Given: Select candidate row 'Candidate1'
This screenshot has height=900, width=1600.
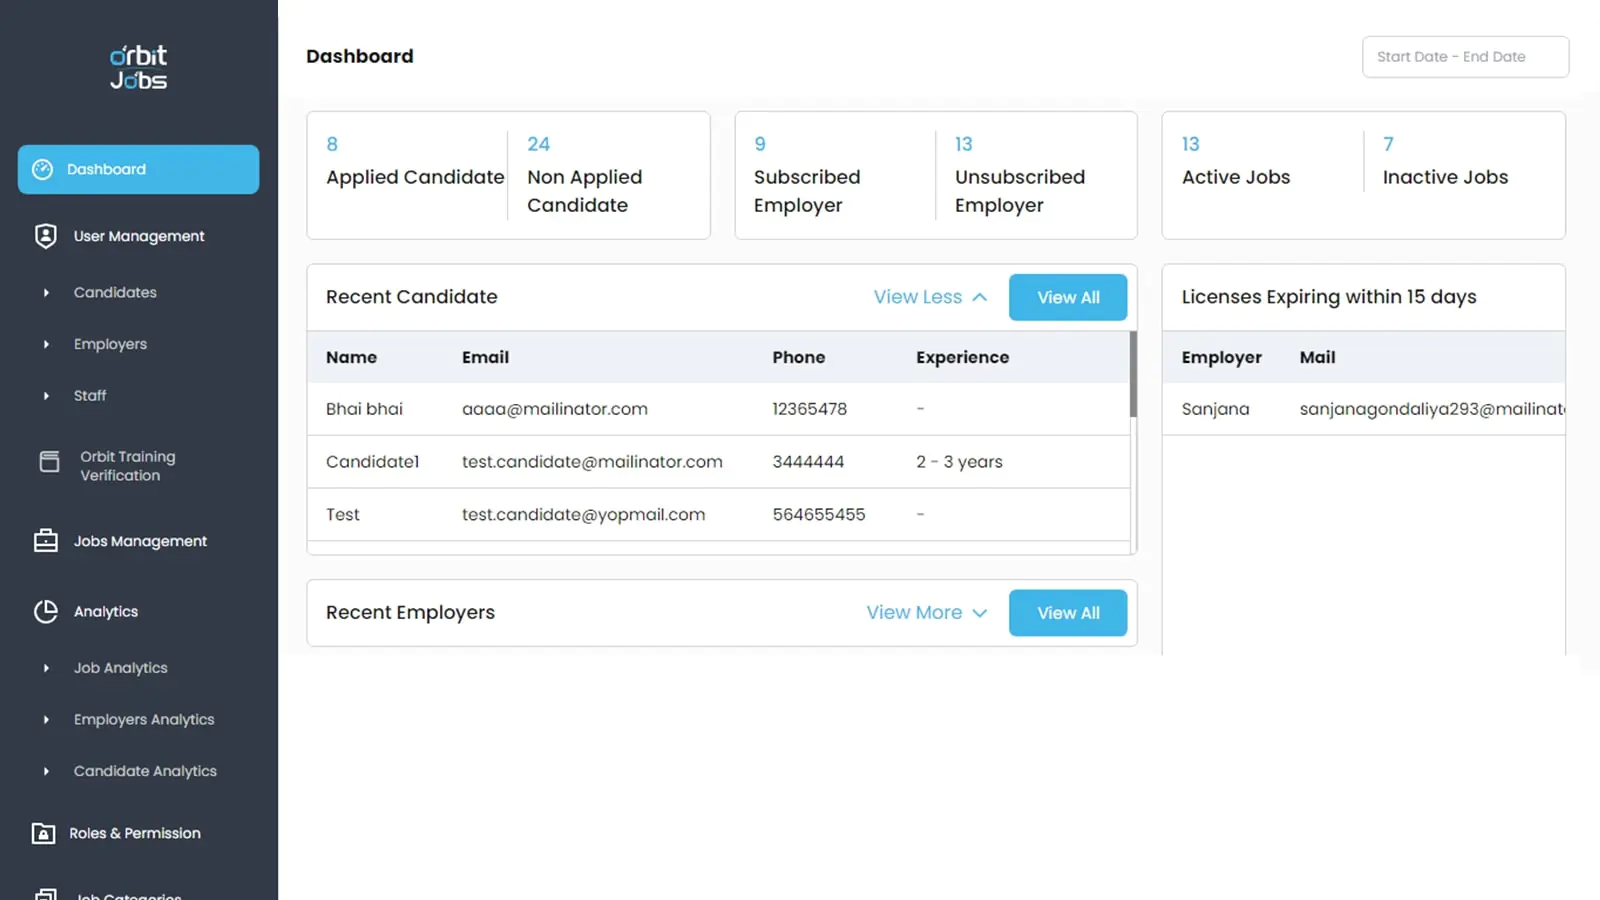Looking at the screenshot, I should pyautogui.click(x=718, y=462).
